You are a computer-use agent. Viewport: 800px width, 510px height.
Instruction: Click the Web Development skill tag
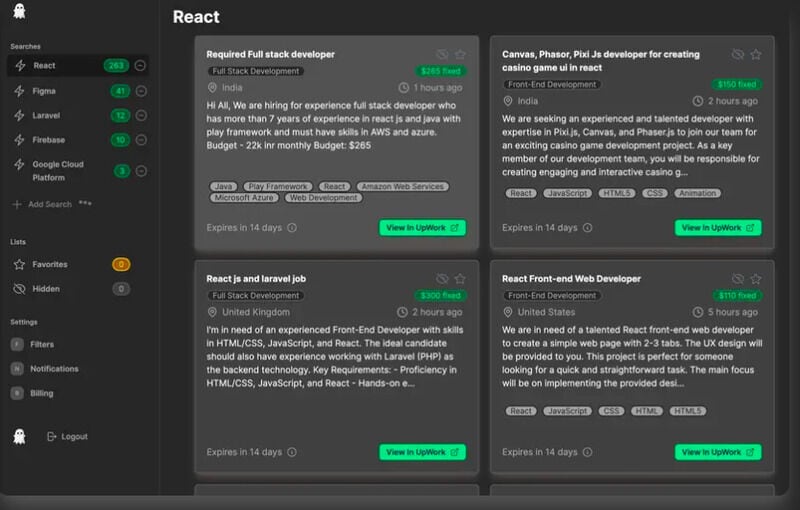[x=324, y=198]
